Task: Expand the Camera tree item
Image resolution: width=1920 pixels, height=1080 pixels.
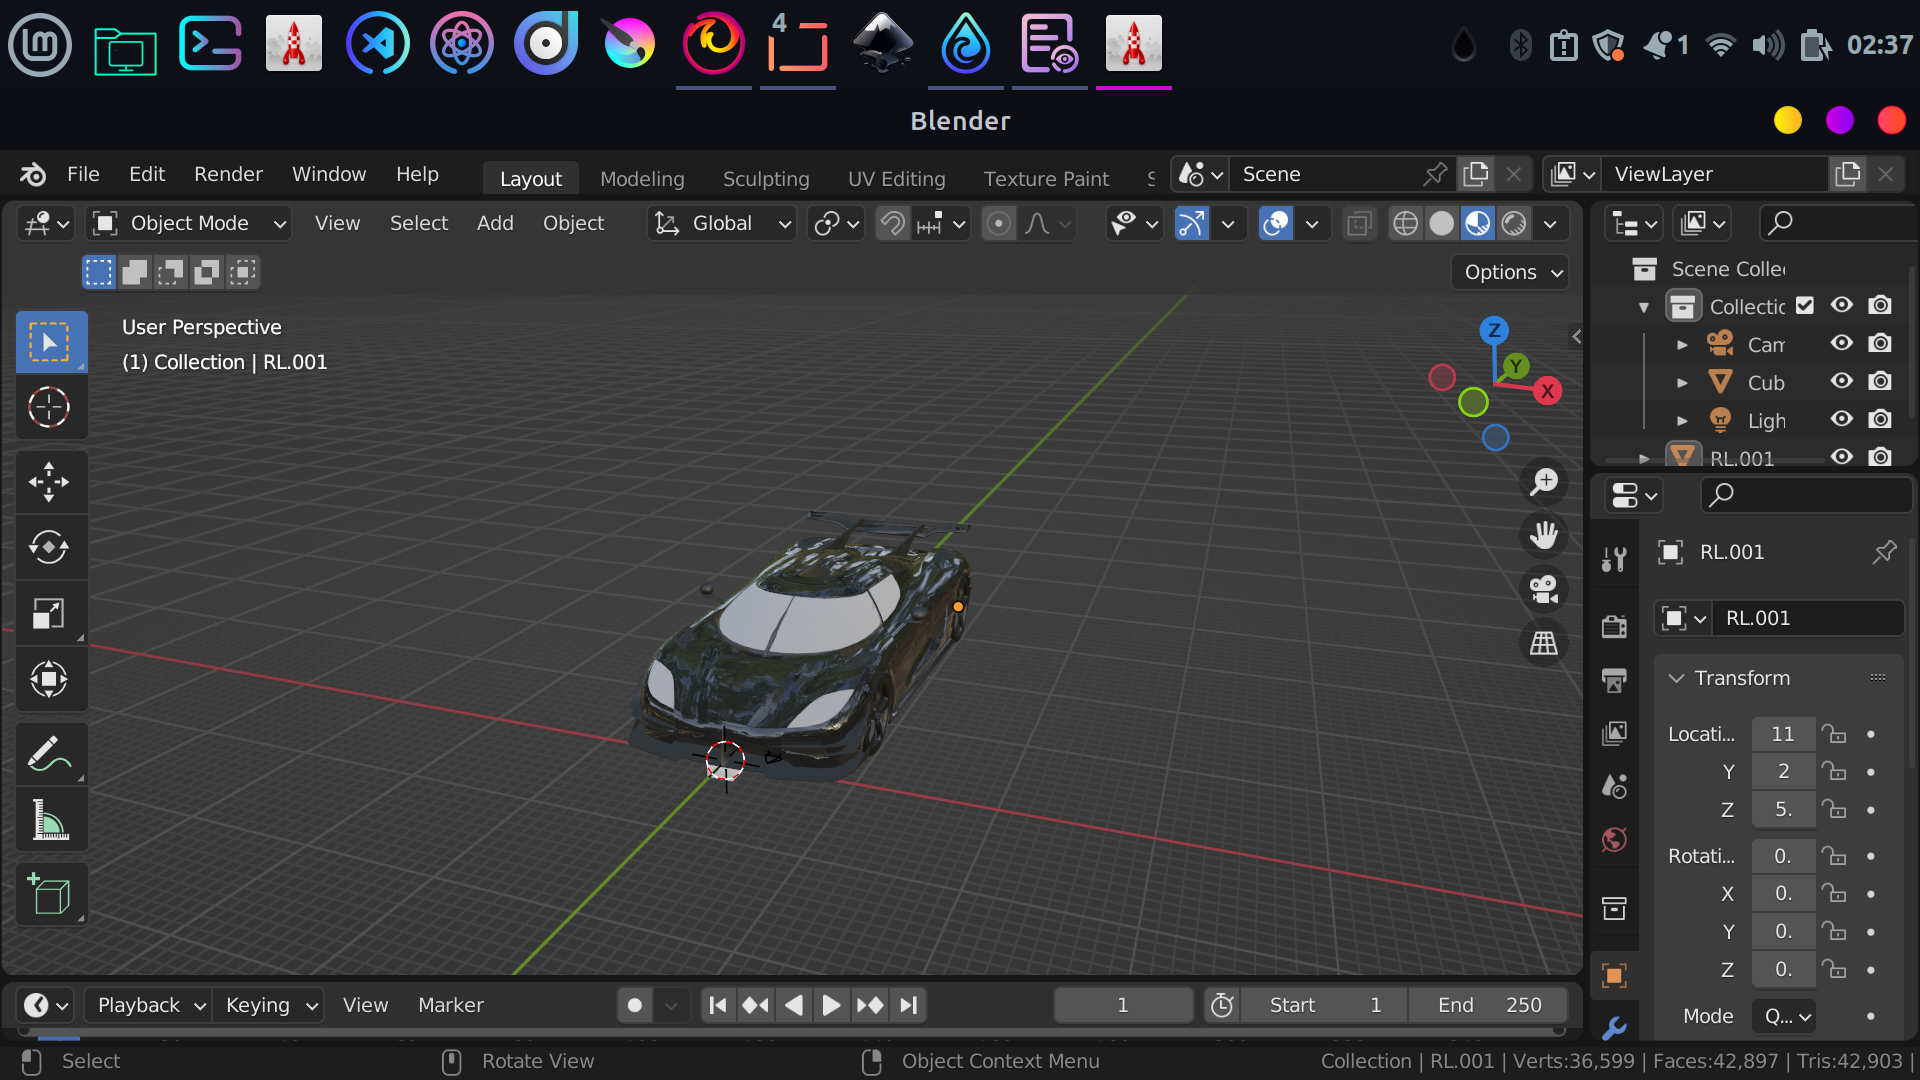Action: pyautogui.click(x=1682, y=345)
